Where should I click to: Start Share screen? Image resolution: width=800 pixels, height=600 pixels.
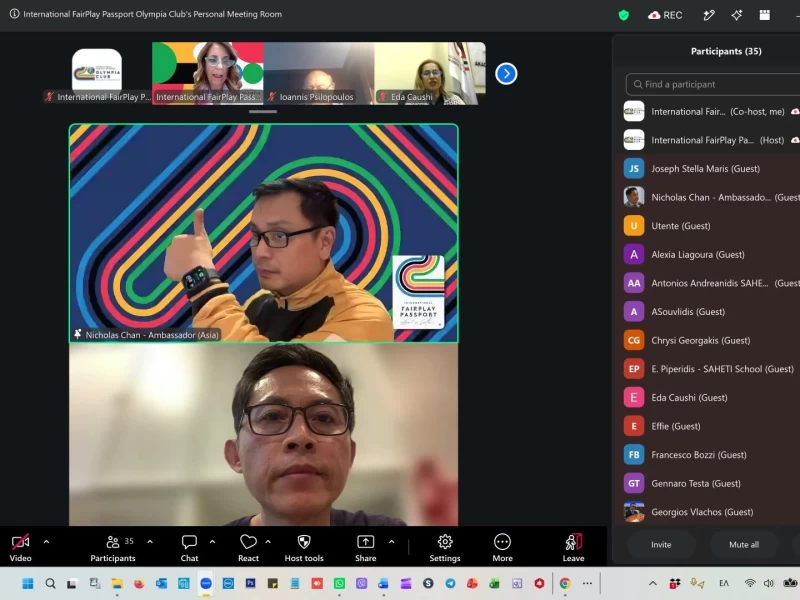pyautogui.click(x=366, y=548)
